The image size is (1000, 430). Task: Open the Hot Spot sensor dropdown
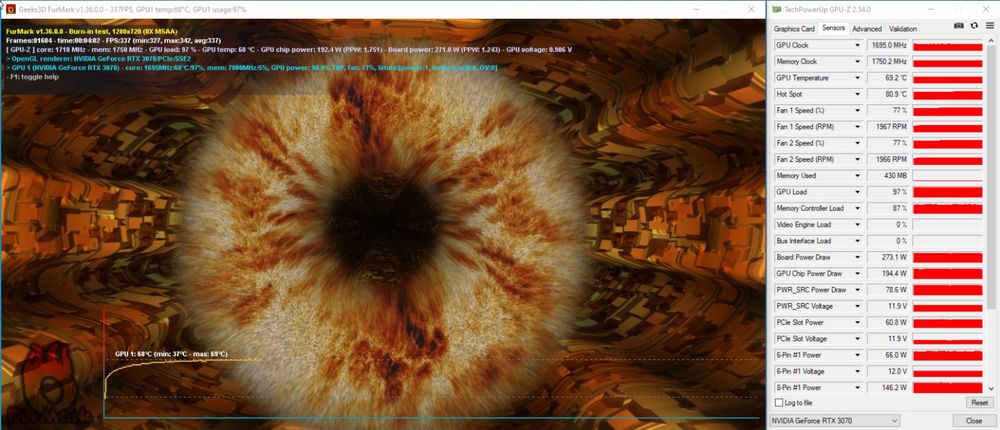click(x=858, y=94)
